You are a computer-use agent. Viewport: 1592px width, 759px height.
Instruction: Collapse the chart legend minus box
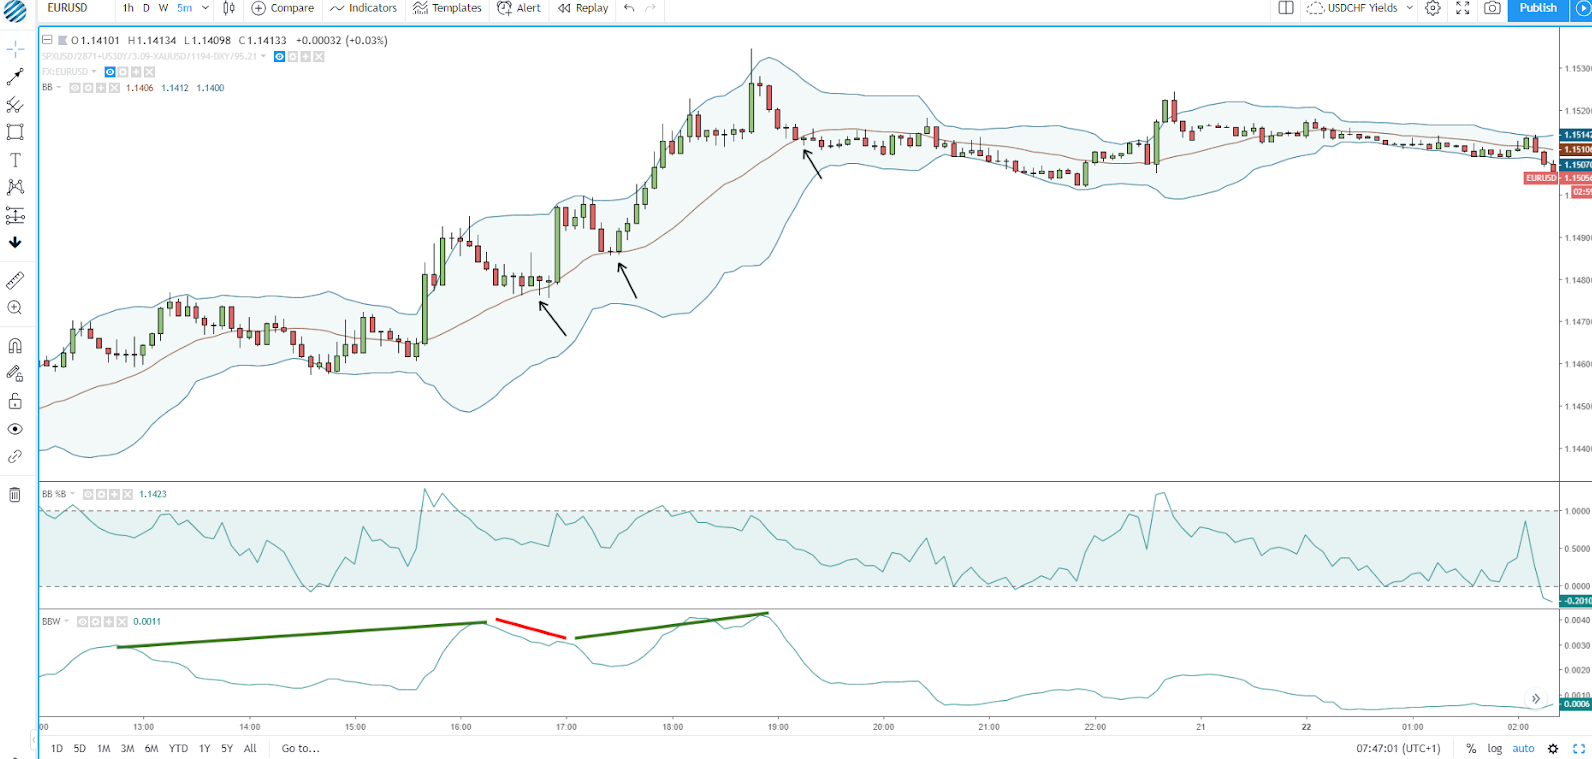(47, 40)
